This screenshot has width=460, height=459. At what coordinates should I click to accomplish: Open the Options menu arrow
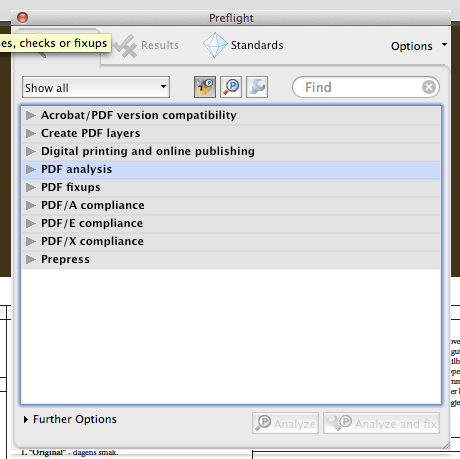click(444, 44)
